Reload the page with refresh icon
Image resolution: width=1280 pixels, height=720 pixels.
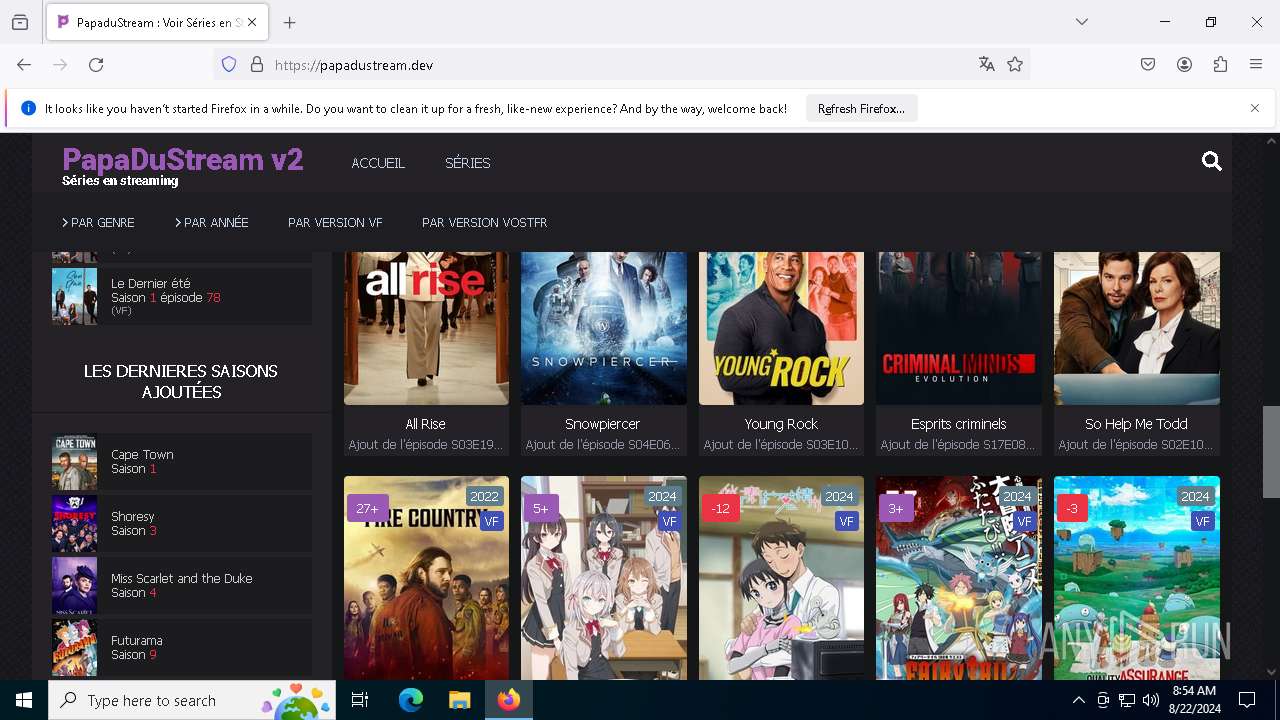pos(96,65)
